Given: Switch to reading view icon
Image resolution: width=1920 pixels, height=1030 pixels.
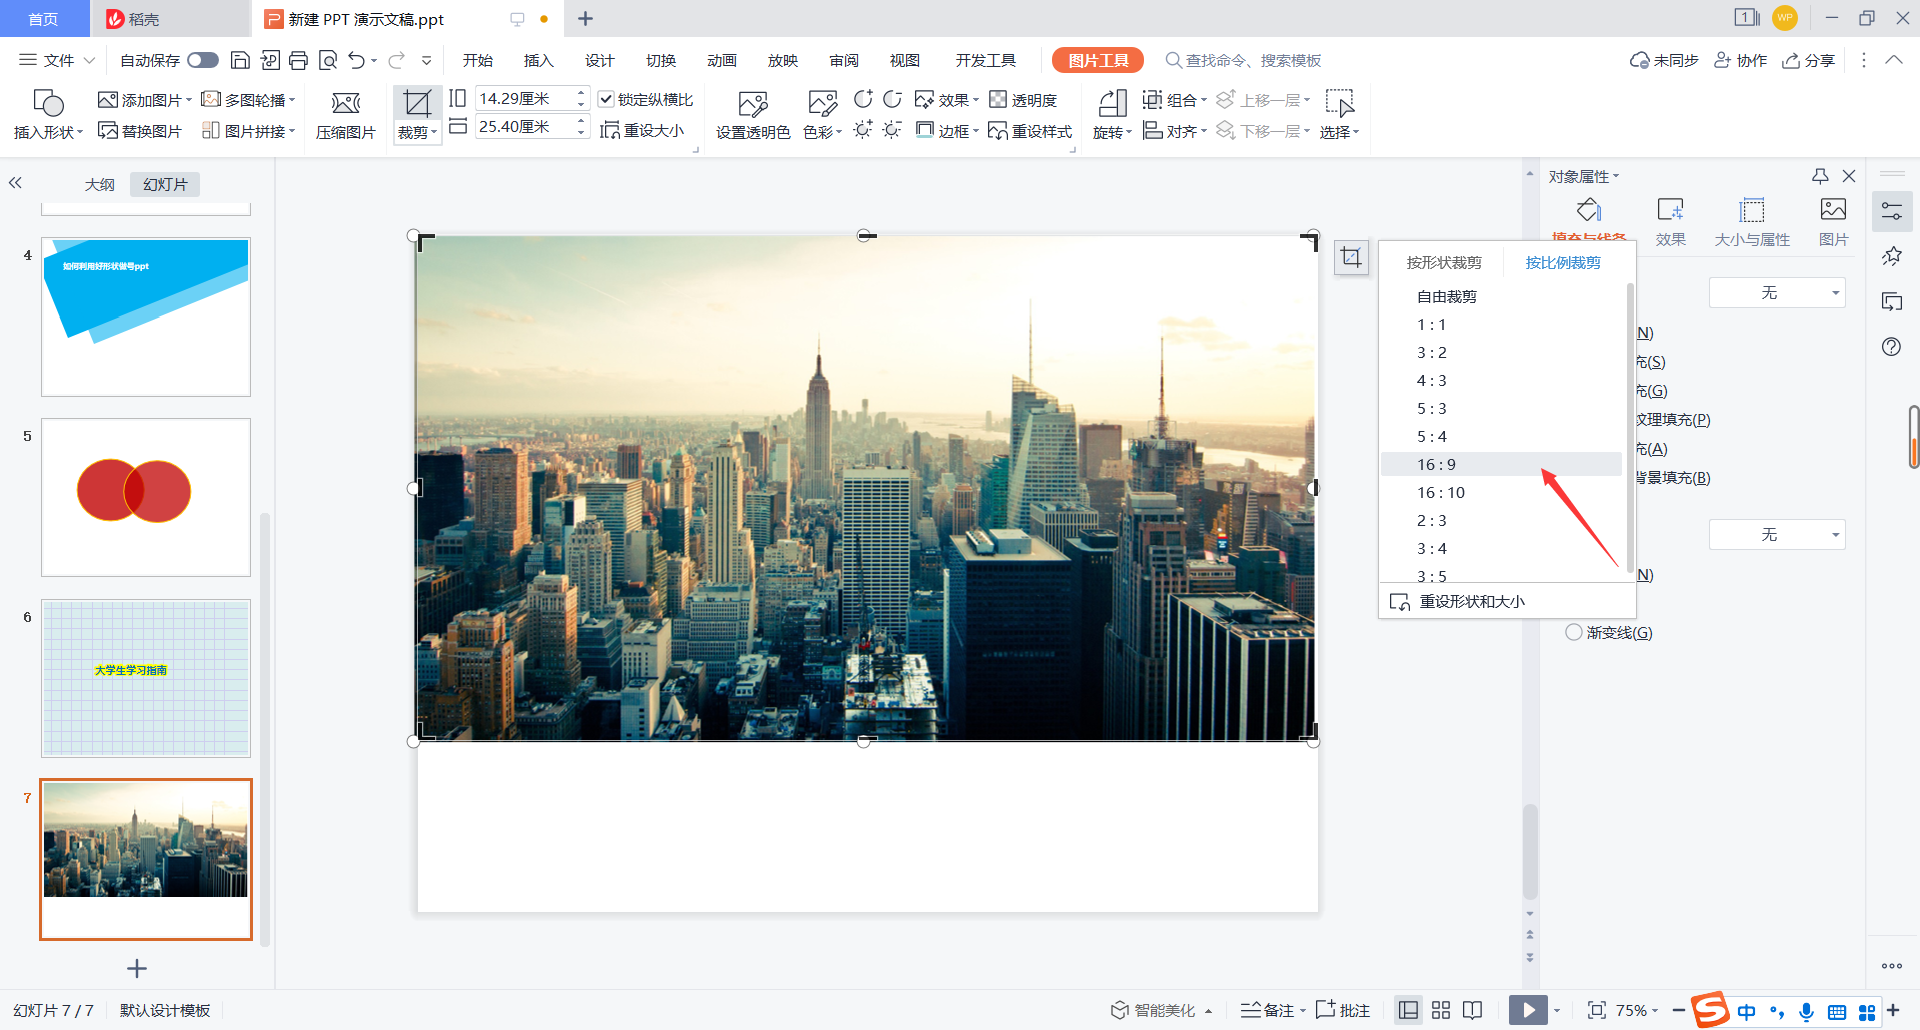Looking at the screenshot, I should coord(1472,1010).
